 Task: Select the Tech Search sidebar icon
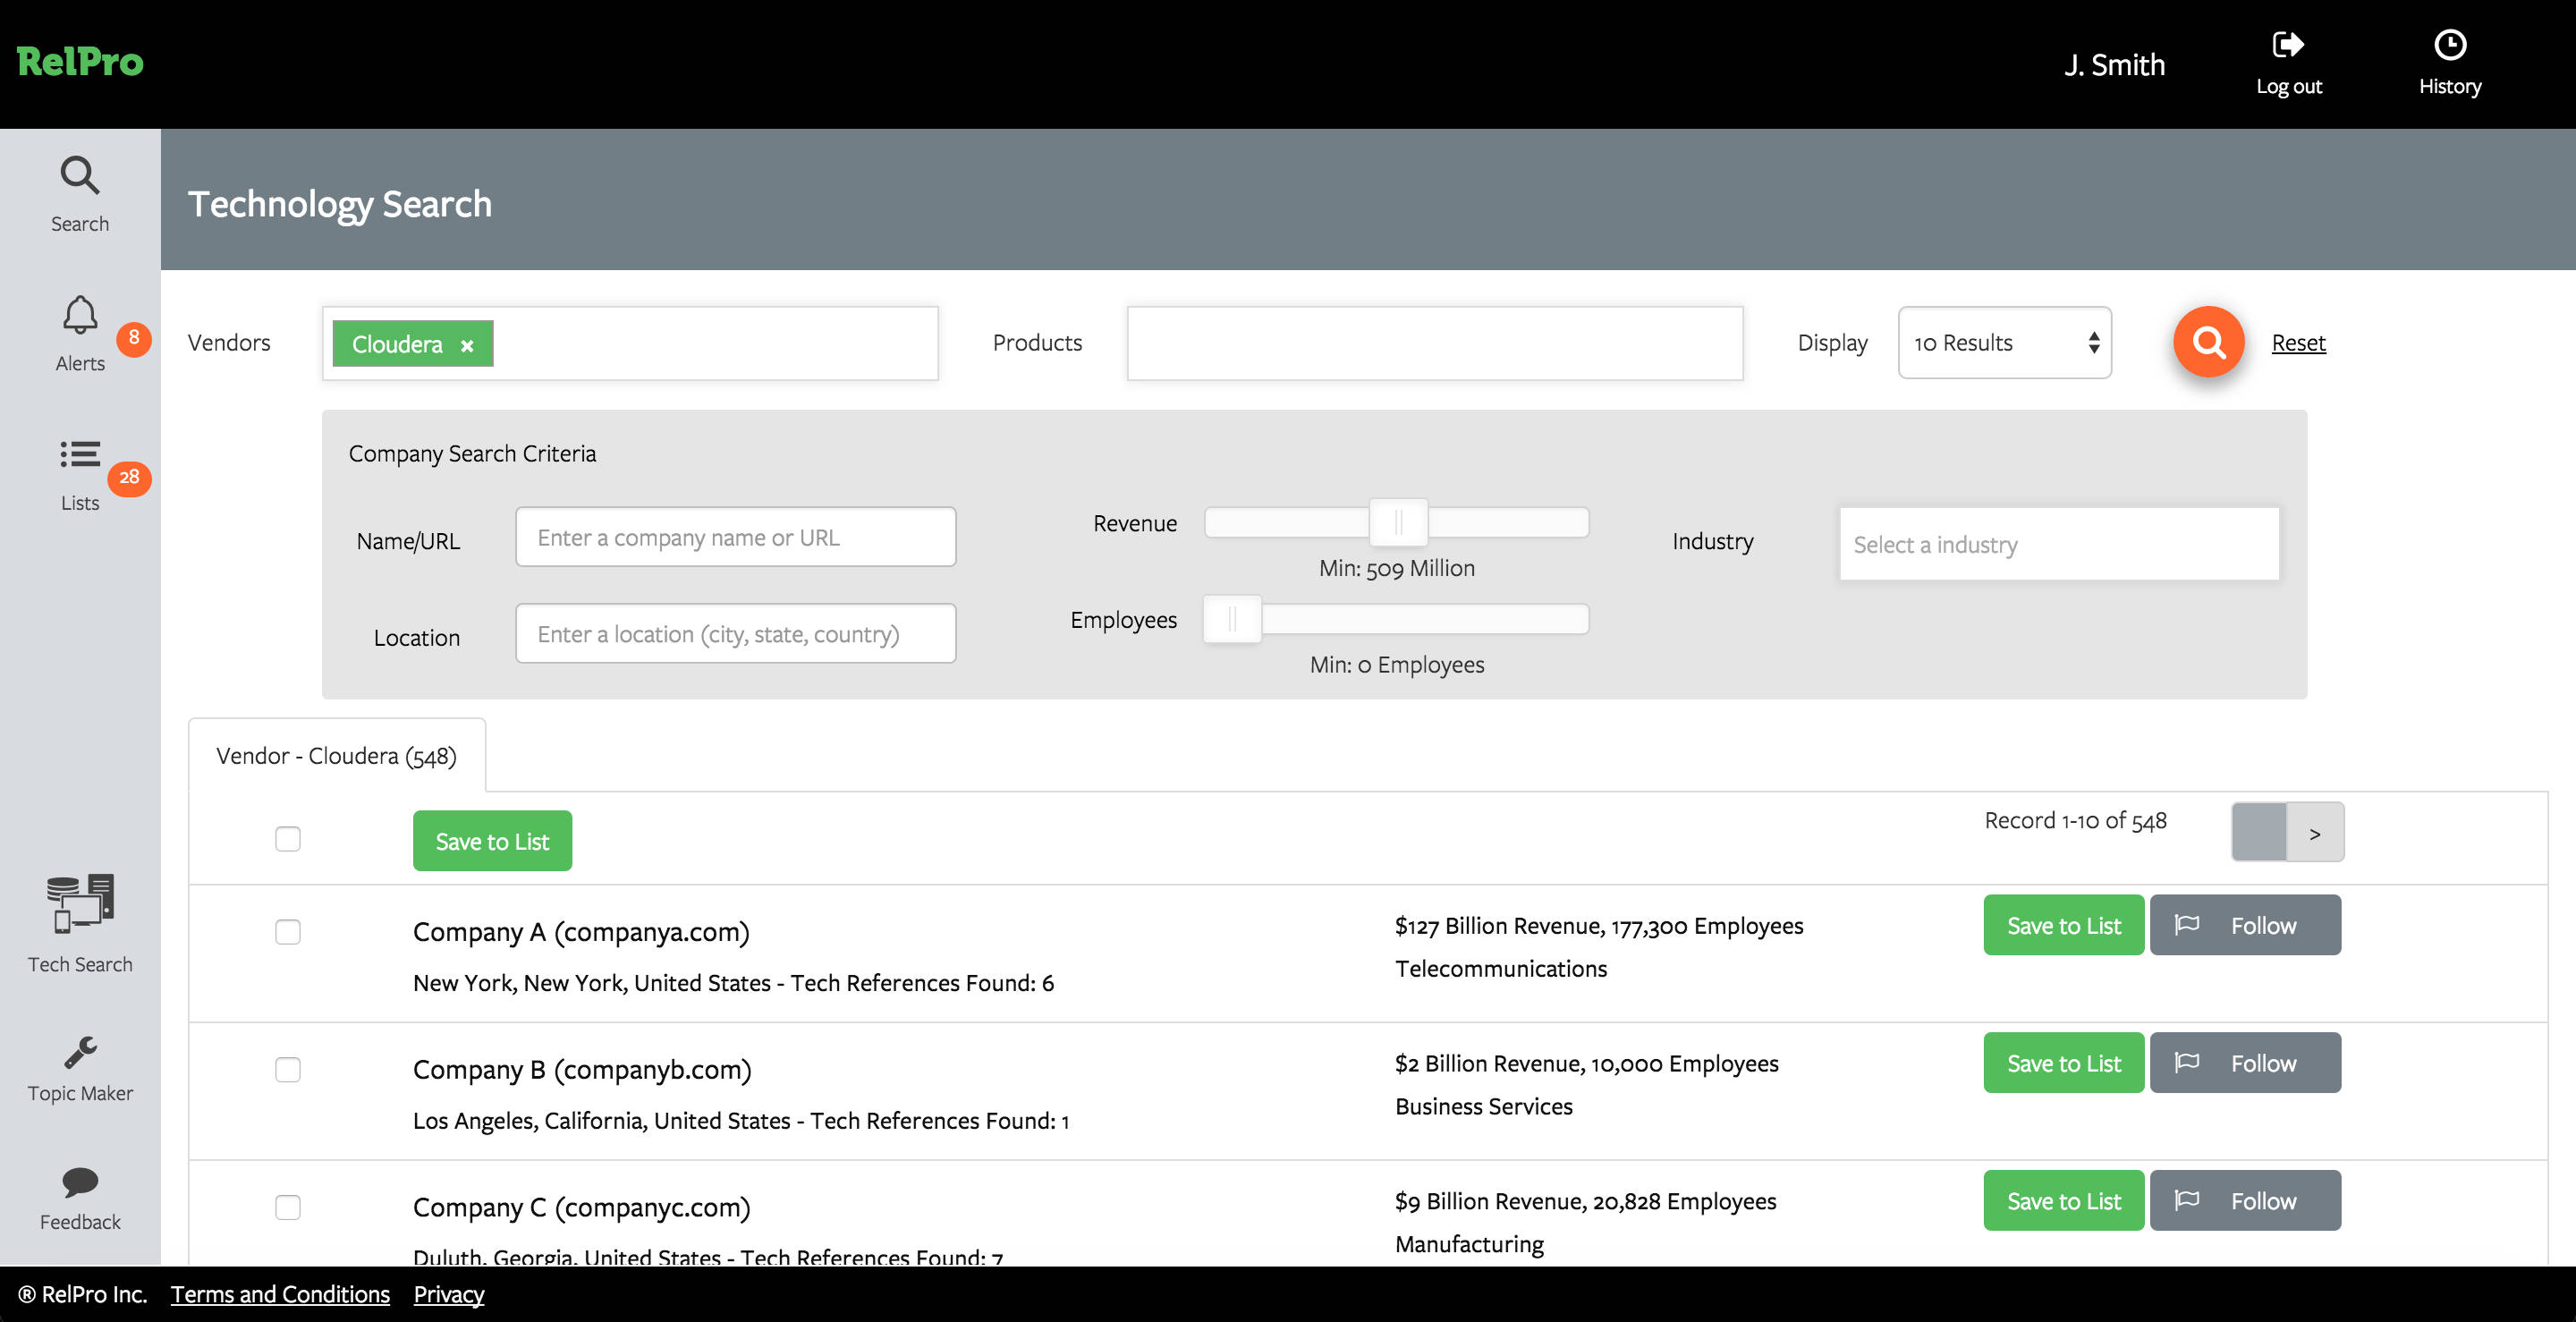pyautogui.click(x=80, y=925)
